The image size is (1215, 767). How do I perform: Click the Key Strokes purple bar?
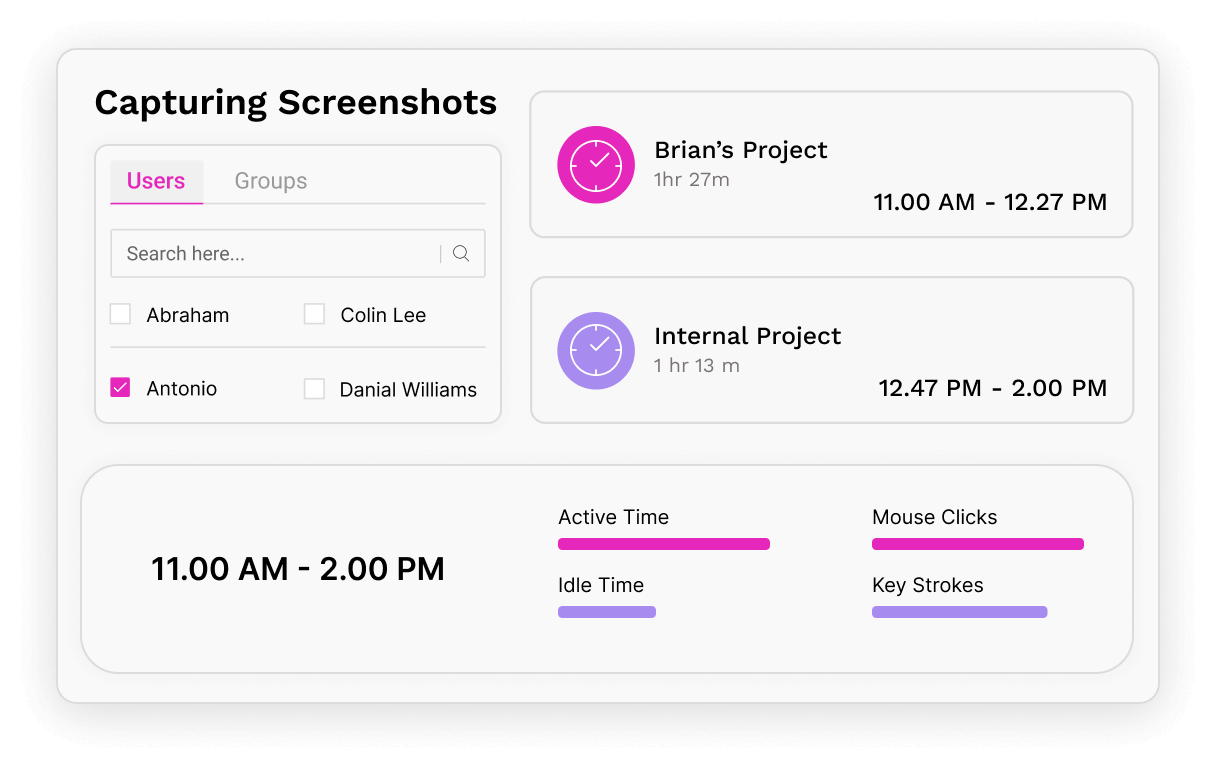click(959, 611)
